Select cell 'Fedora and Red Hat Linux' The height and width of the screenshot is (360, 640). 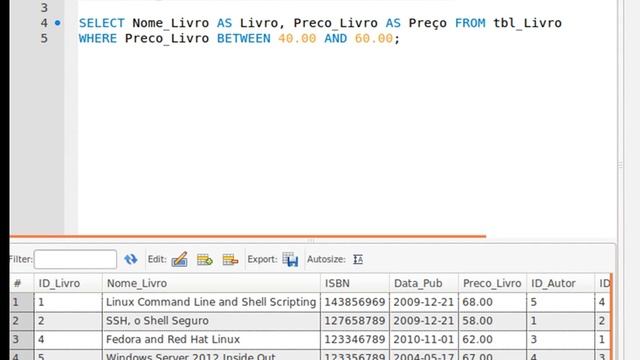[x=211, y=340]
